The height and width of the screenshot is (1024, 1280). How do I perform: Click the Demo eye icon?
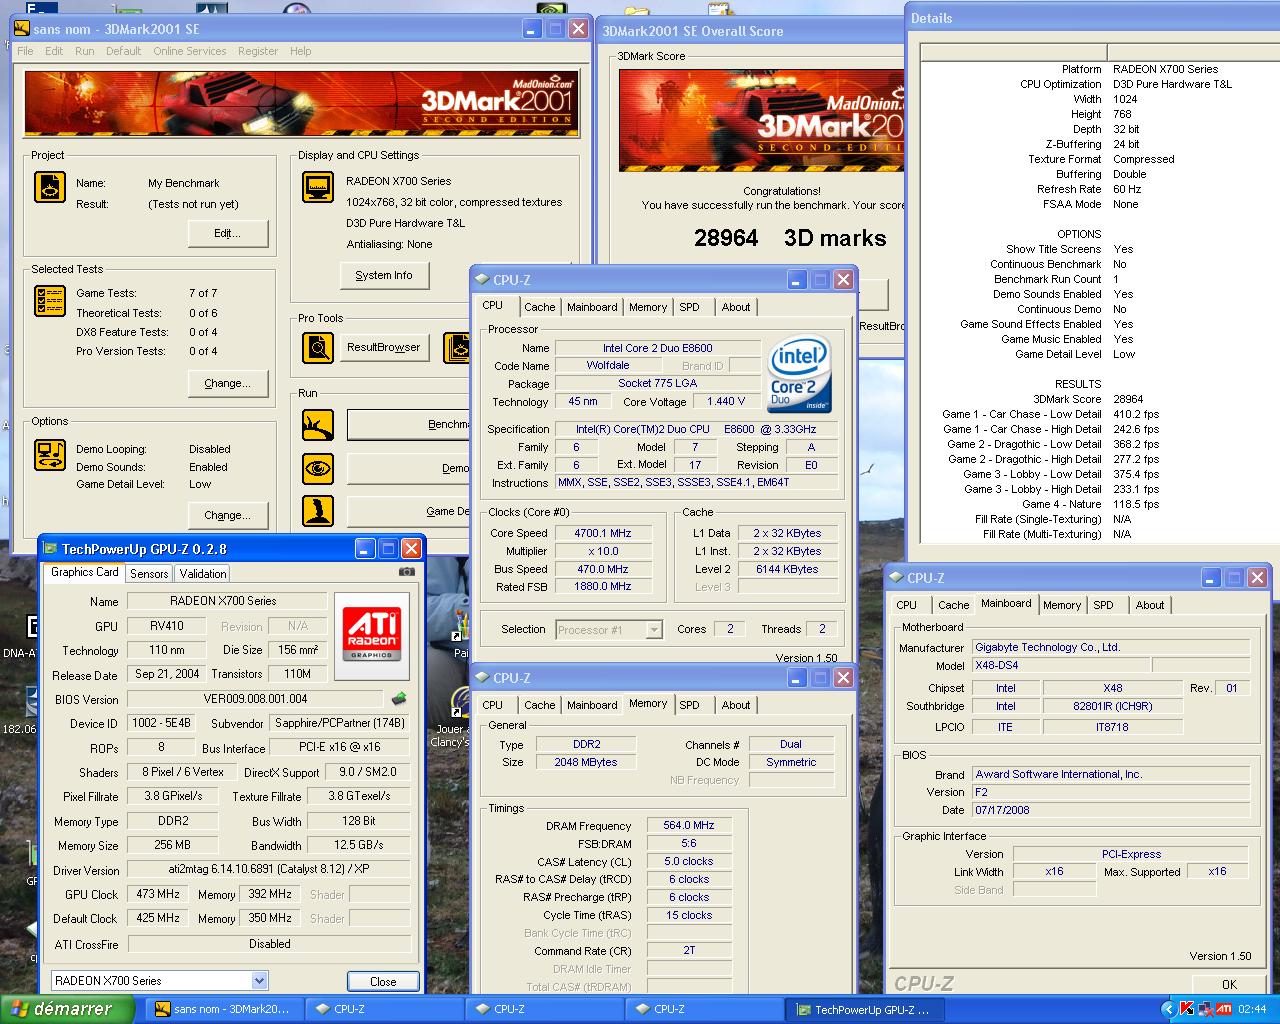[x=318, y=468]
